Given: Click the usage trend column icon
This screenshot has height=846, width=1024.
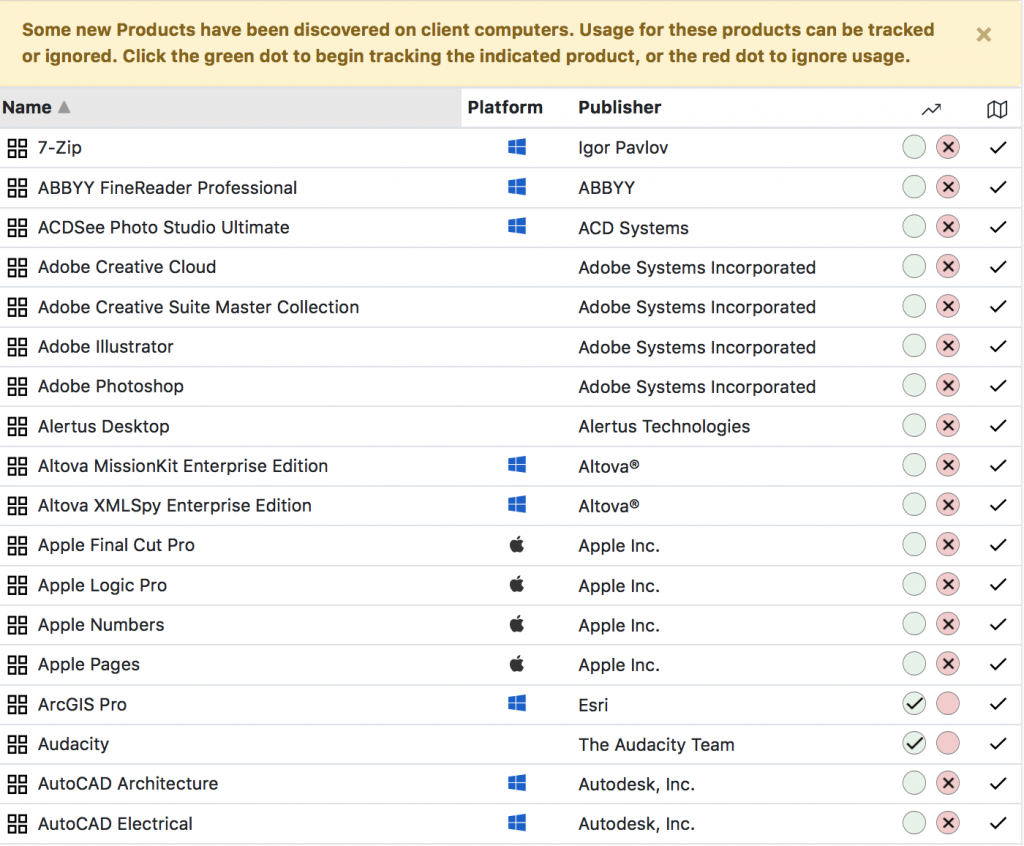Looking at the screenshot, I should pyautogui.click(x=931, y=109).
